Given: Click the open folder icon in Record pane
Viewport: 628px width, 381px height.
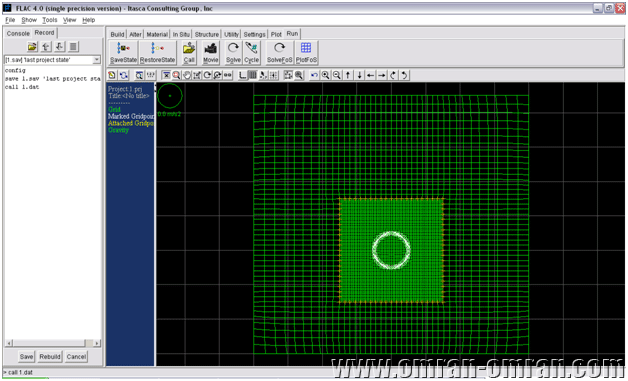Looking at the screenshot, I should [x=32, y=46].
